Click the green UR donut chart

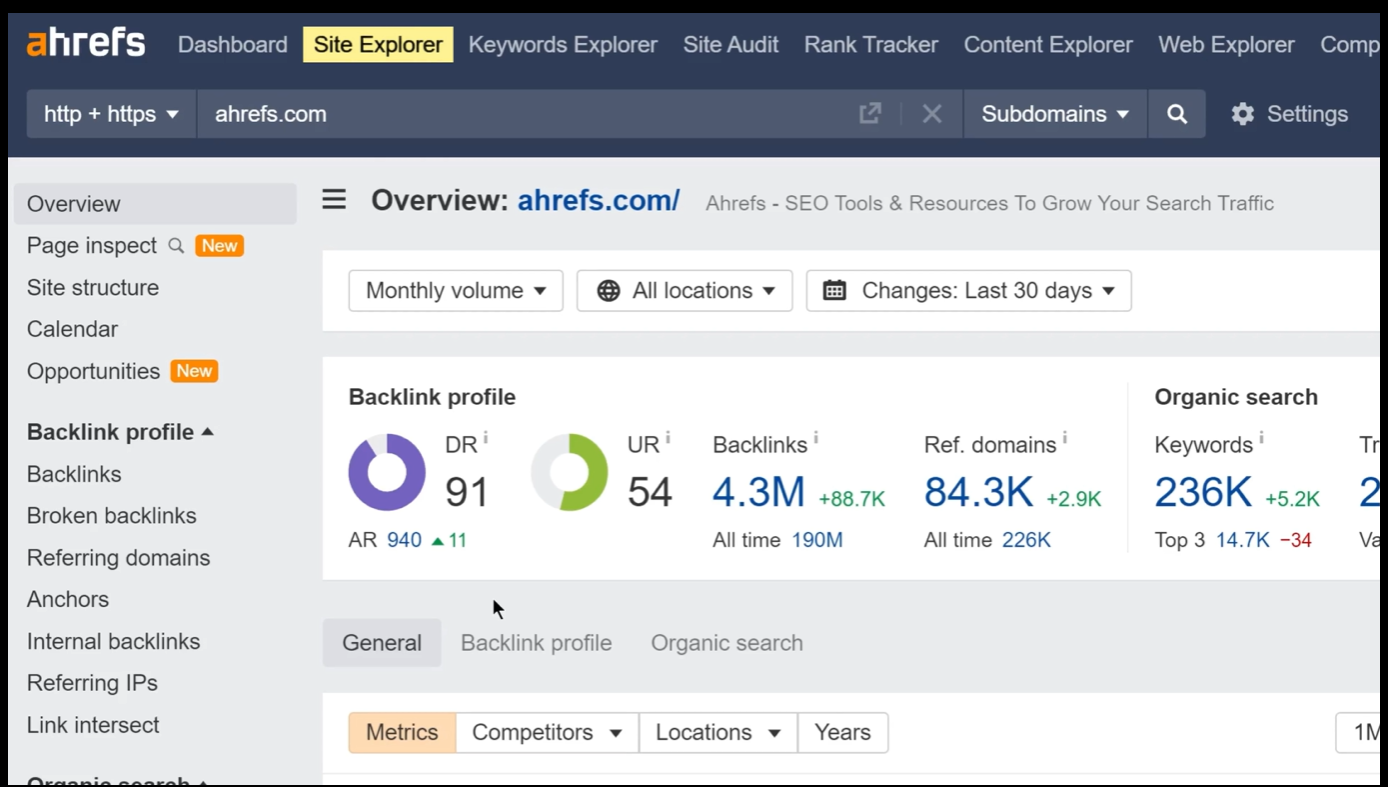coord(569,472)
